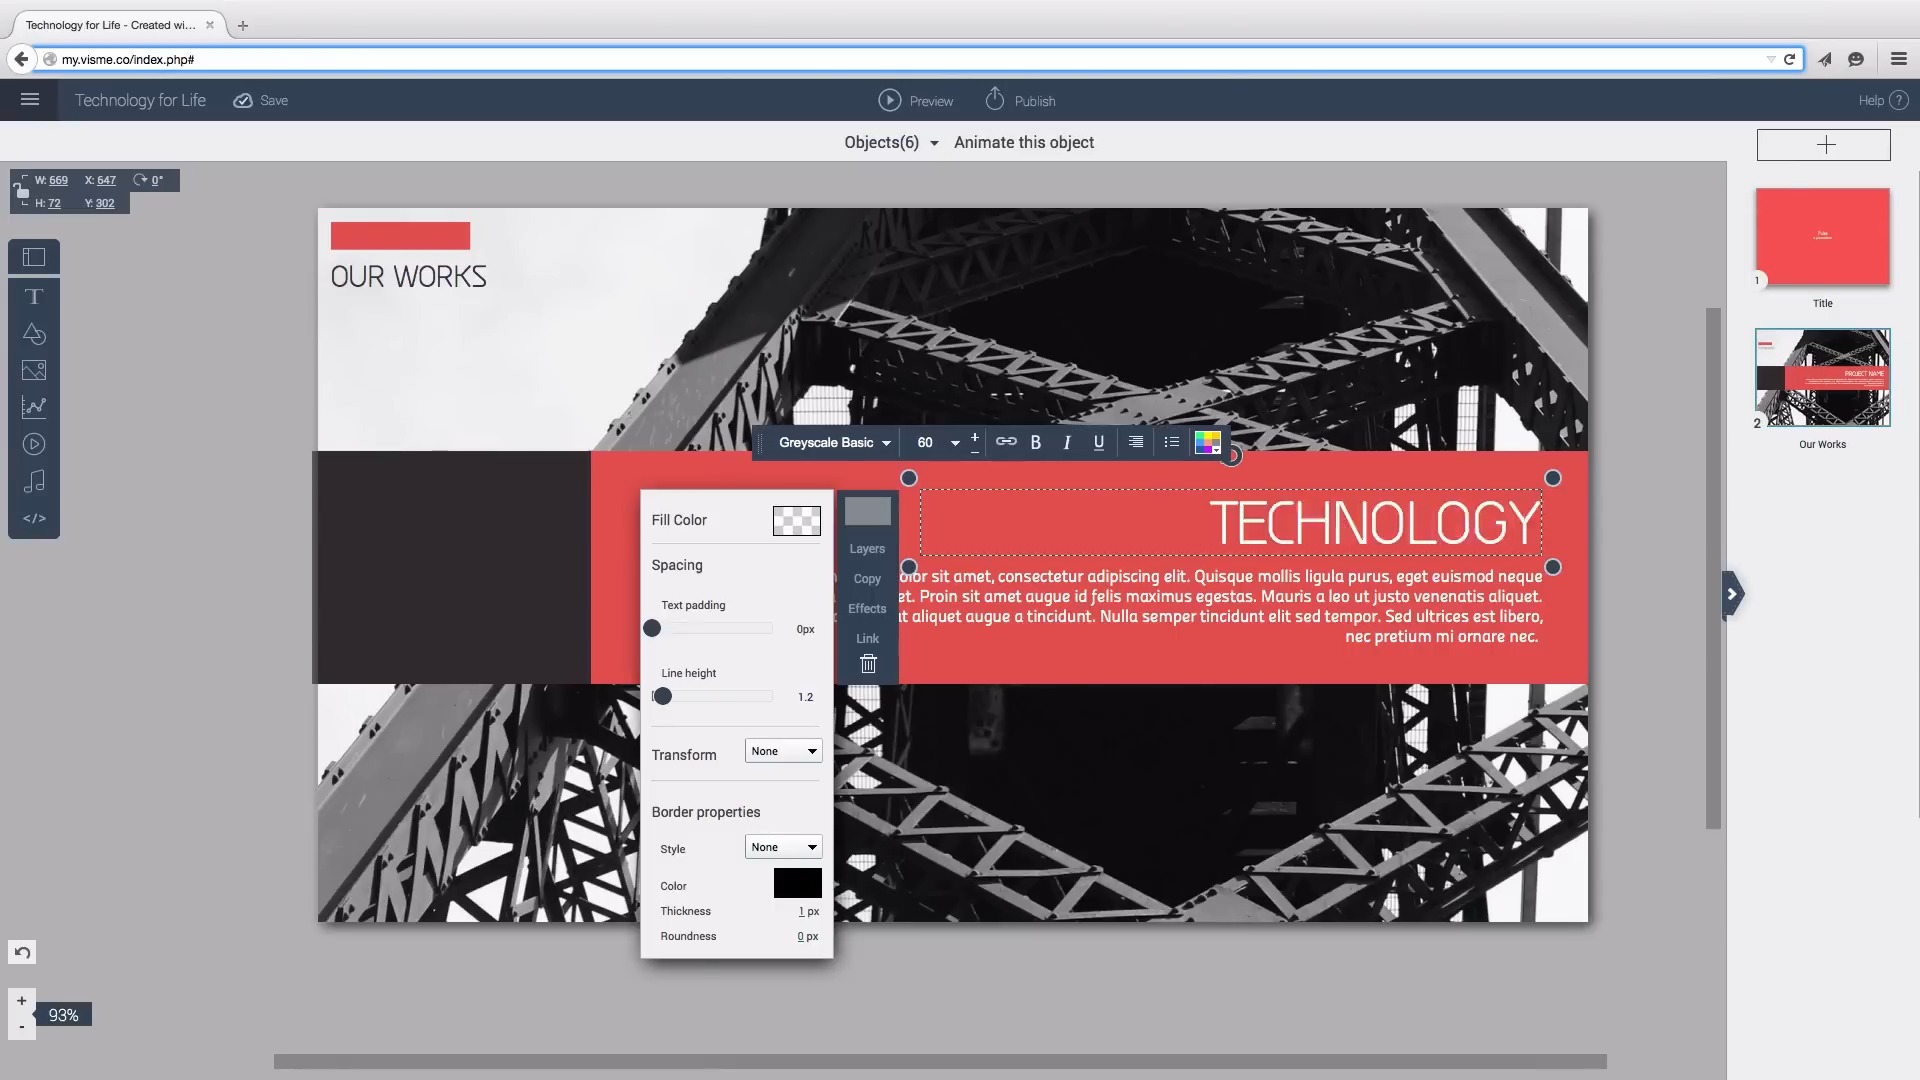
Task: Open the Greyscale Basic font dropdown
Action: point(833,442)
